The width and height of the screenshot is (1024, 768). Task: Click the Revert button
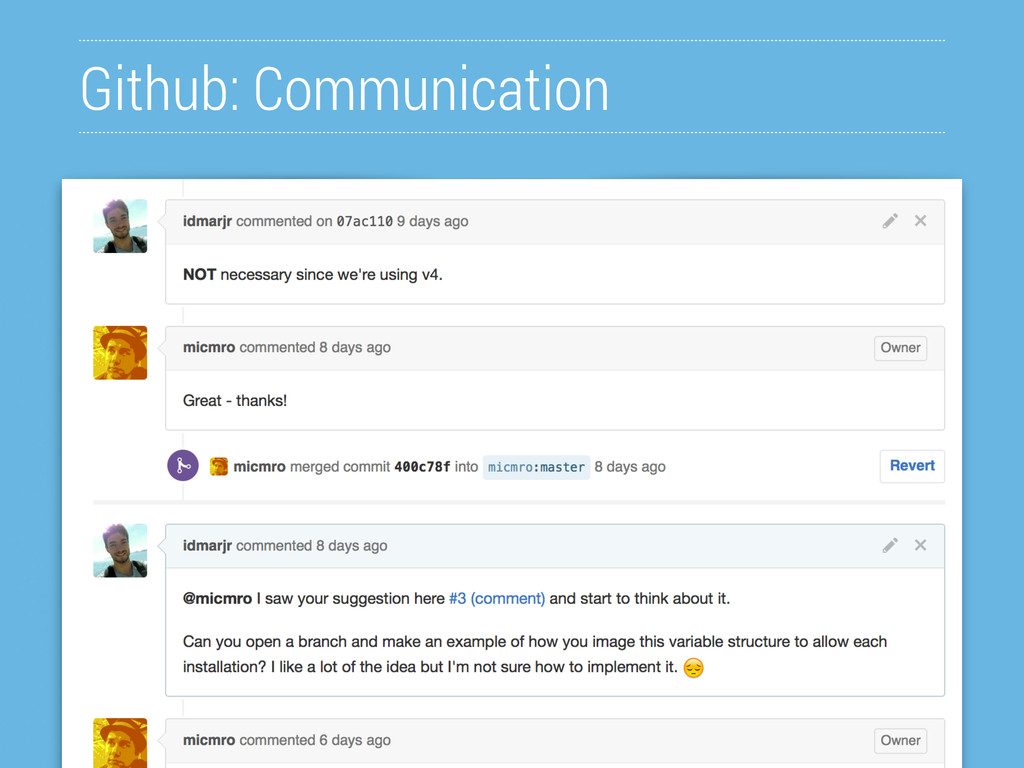coord(912,466)
